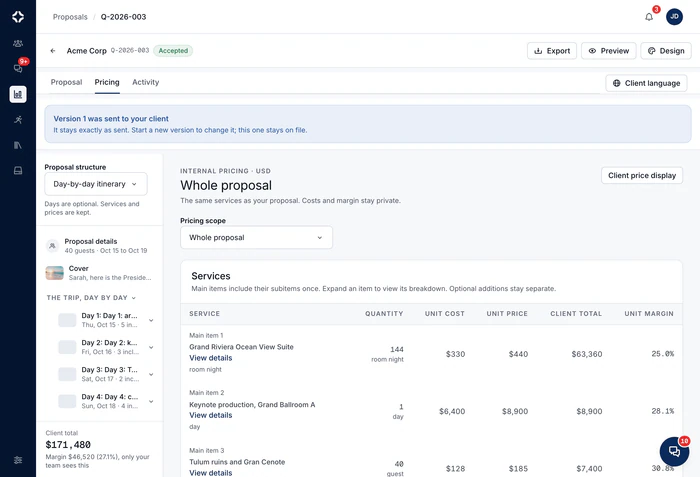Click the $171,480 client total amount
700x477 pixels.
pos(68,445)
